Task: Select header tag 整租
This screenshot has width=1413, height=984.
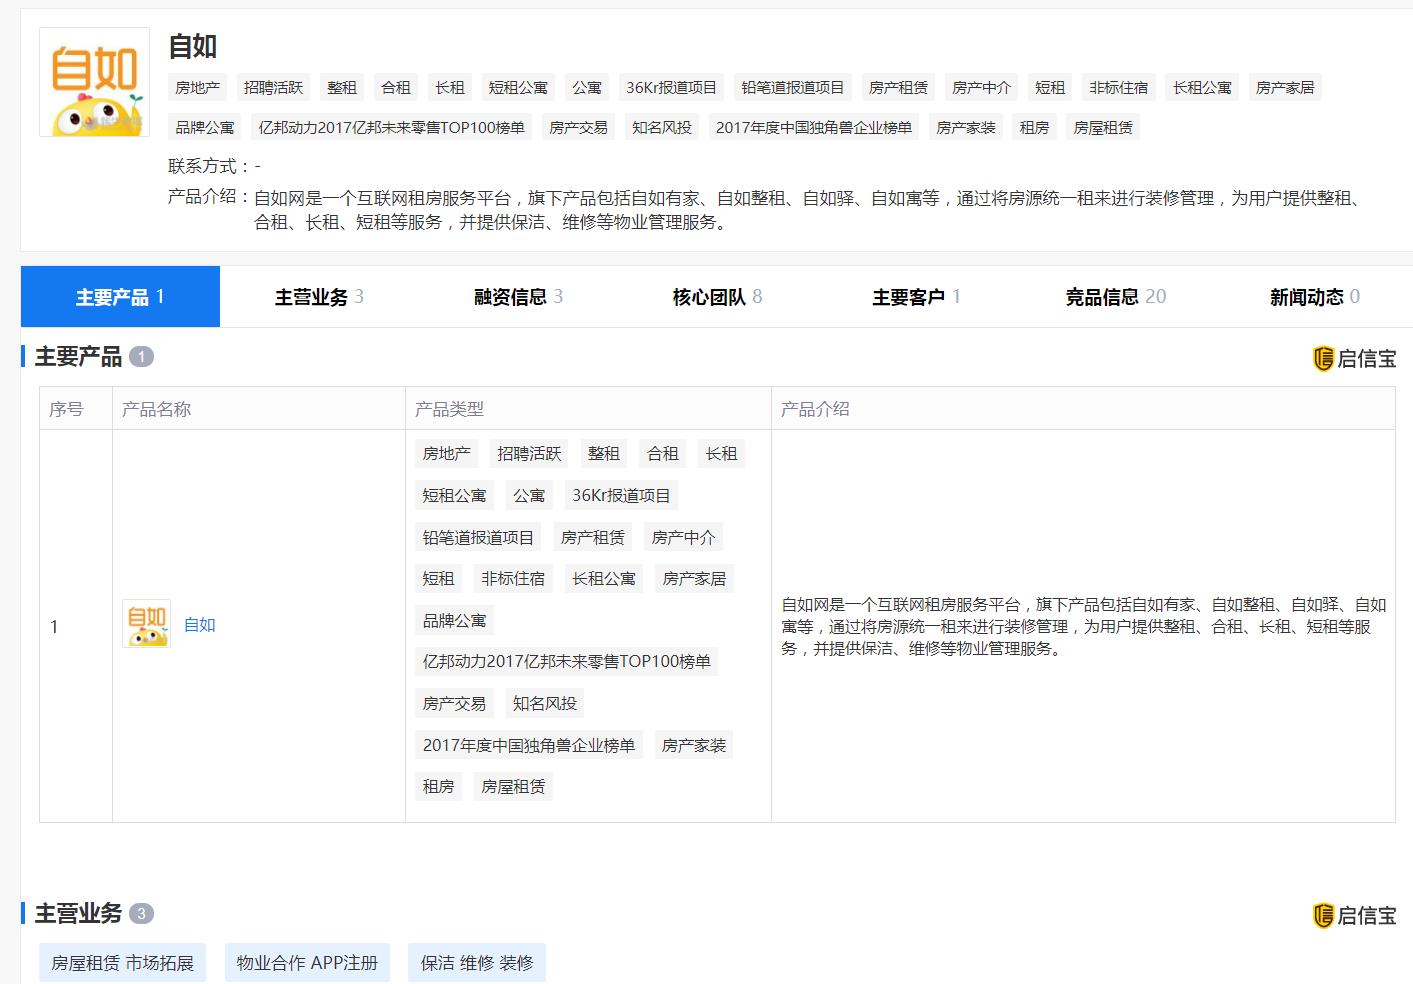Action: pyautogui.click(x=342, y=88)
